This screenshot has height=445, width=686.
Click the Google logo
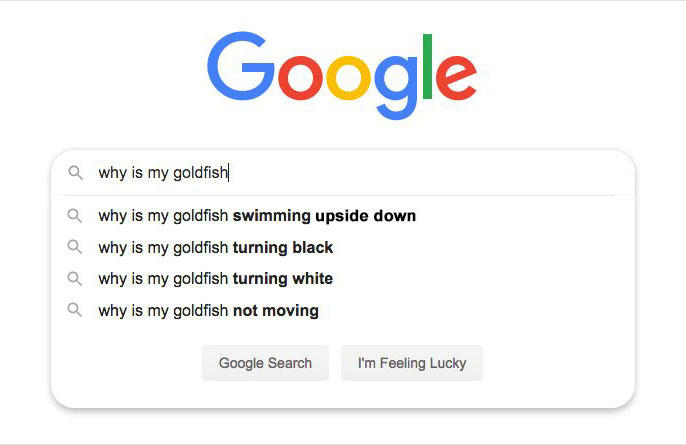pyautogui.click(x=342, y=75)
